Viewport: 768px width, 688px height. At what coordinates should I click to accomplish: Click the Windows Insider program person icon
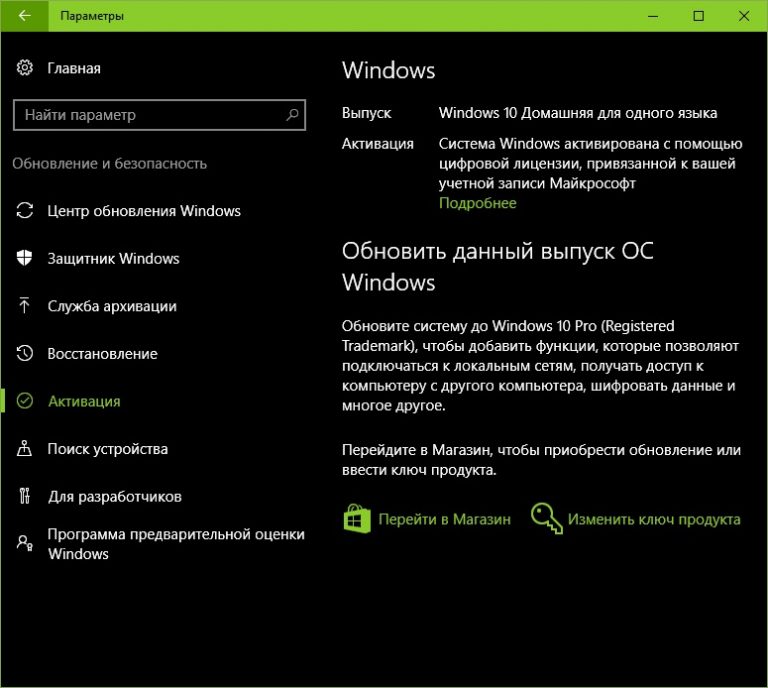pyautogui.click(x=24, y=543)
